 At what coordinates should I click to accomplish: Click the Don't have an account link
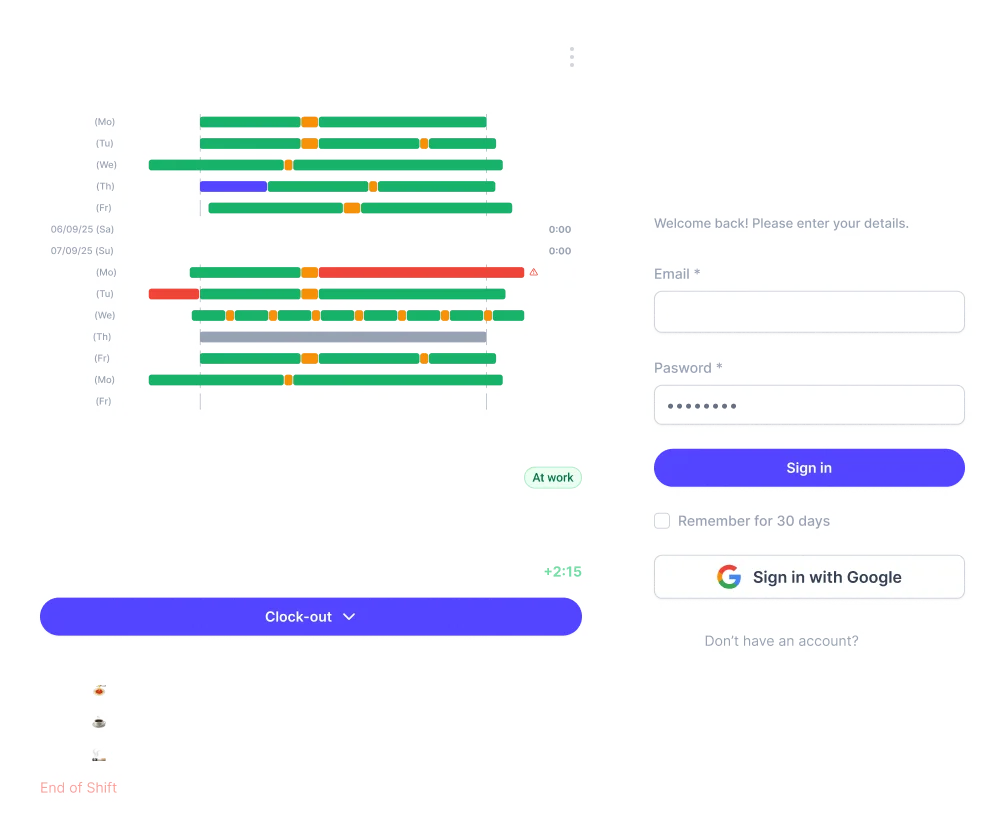point(781,641)
